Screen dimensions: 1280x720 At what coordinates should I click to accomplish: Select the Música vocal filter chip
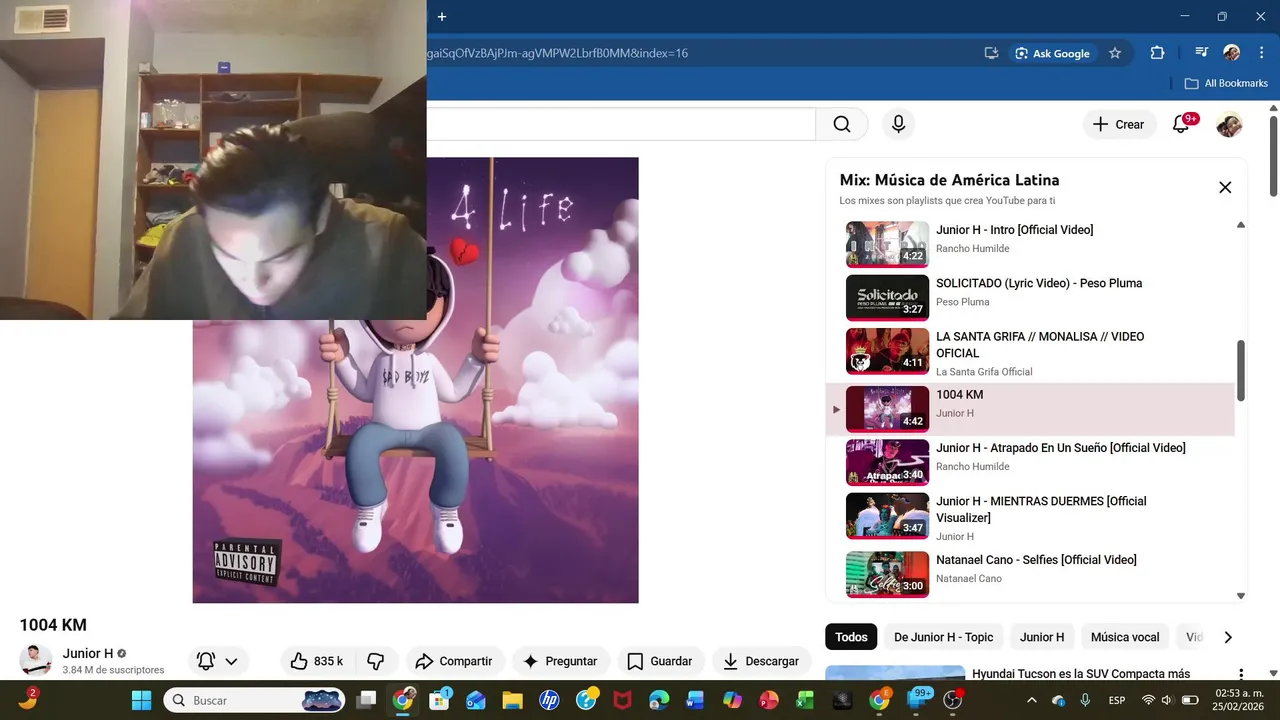(x=1125, y=637)
